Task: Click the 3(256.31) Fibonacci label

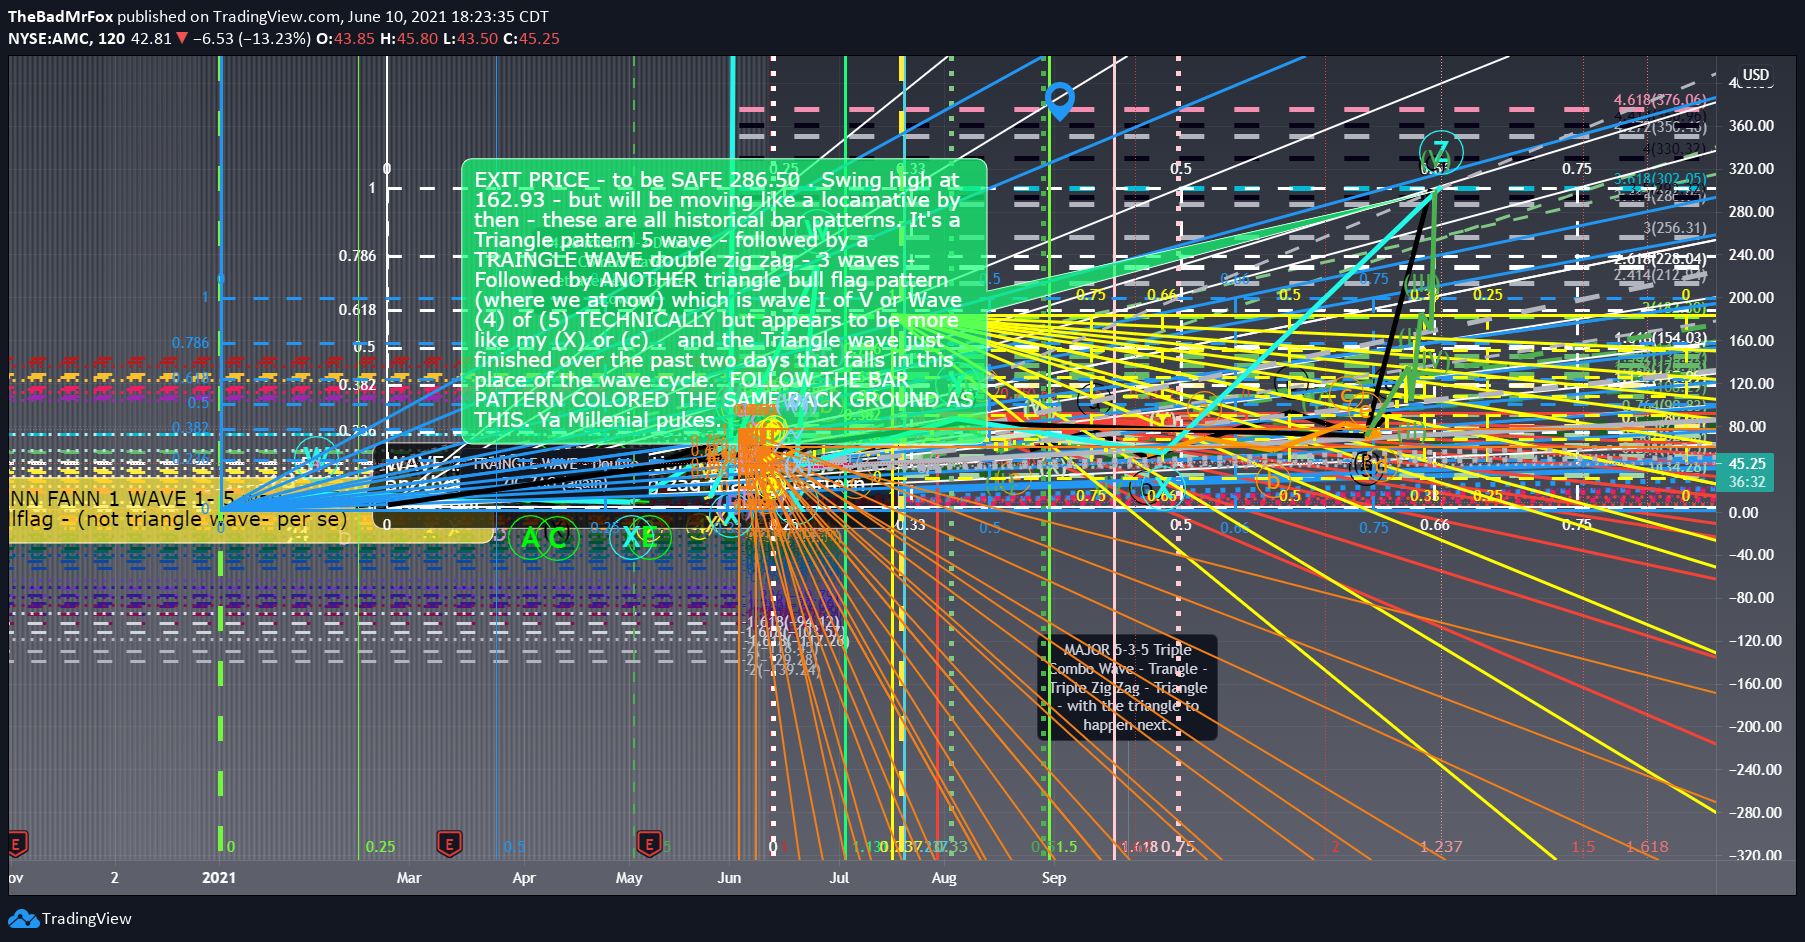Action: 1675,227
